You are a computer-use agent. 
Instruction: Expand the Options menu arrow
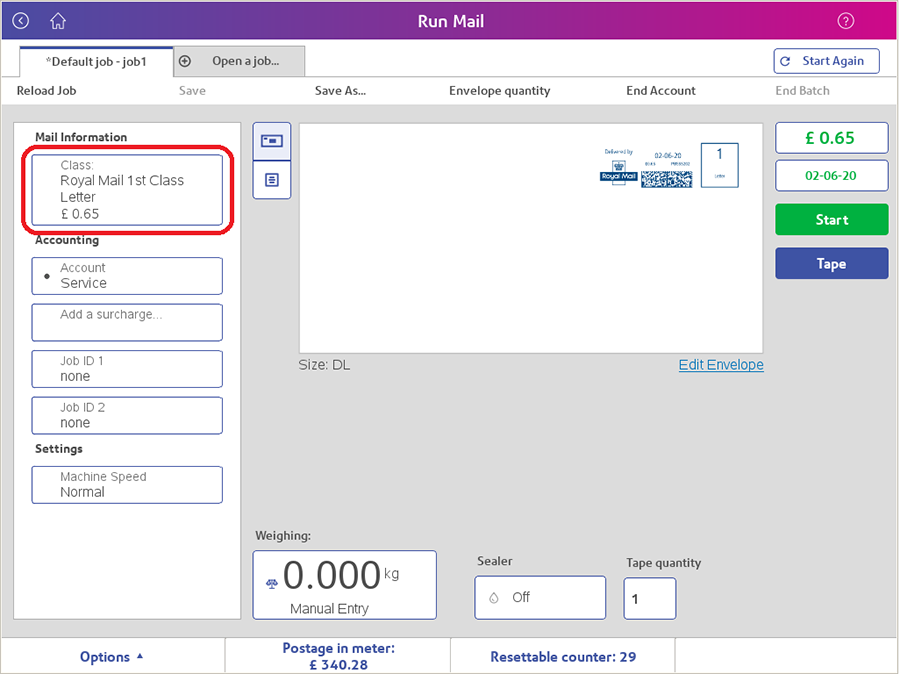pyautogui.click(x=140, y=656)
